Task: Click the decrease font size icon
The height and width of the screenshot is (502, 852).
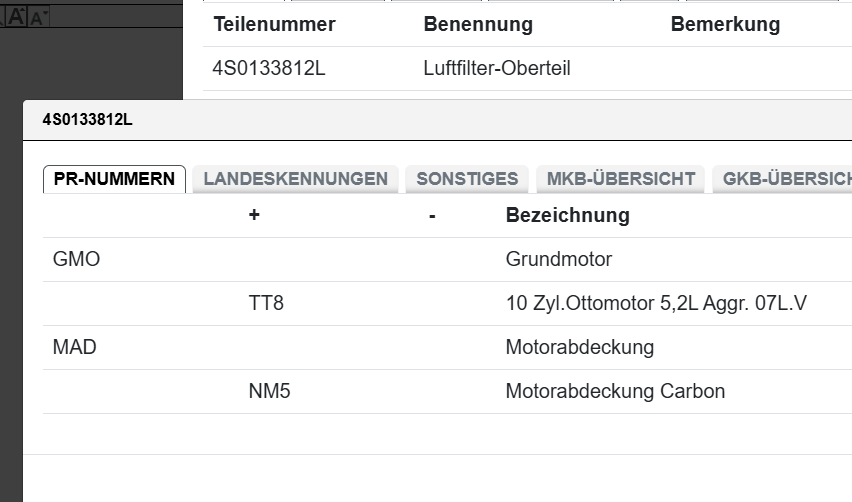Action: pyautogui.click(x=38, y=17)
